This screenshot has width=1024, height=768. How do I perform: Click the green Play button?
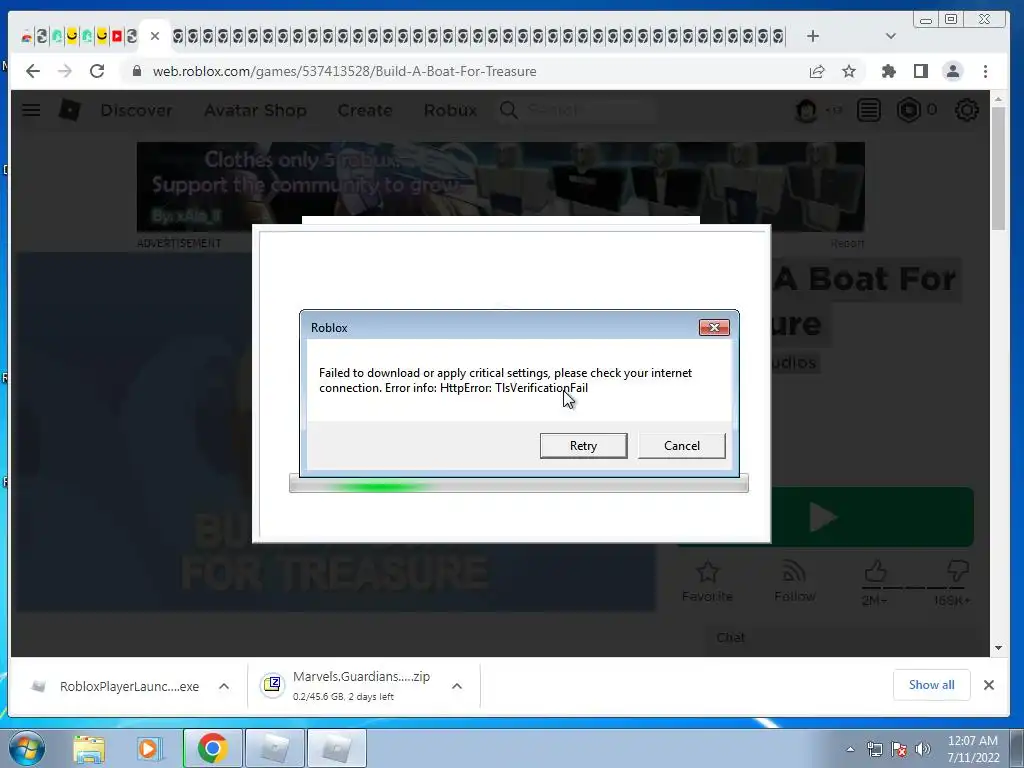point(872,517)
